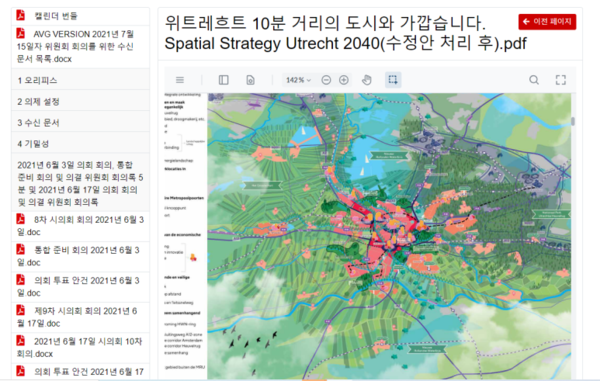Select agenda item 4 기밀성

(x=80, y=144)
